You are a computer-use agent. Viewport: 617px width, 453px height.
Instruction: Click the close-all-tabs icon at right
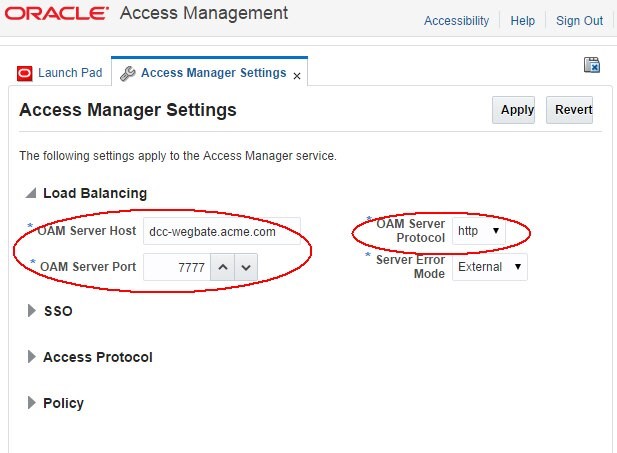pyautogui.click(x=591, y=65)
